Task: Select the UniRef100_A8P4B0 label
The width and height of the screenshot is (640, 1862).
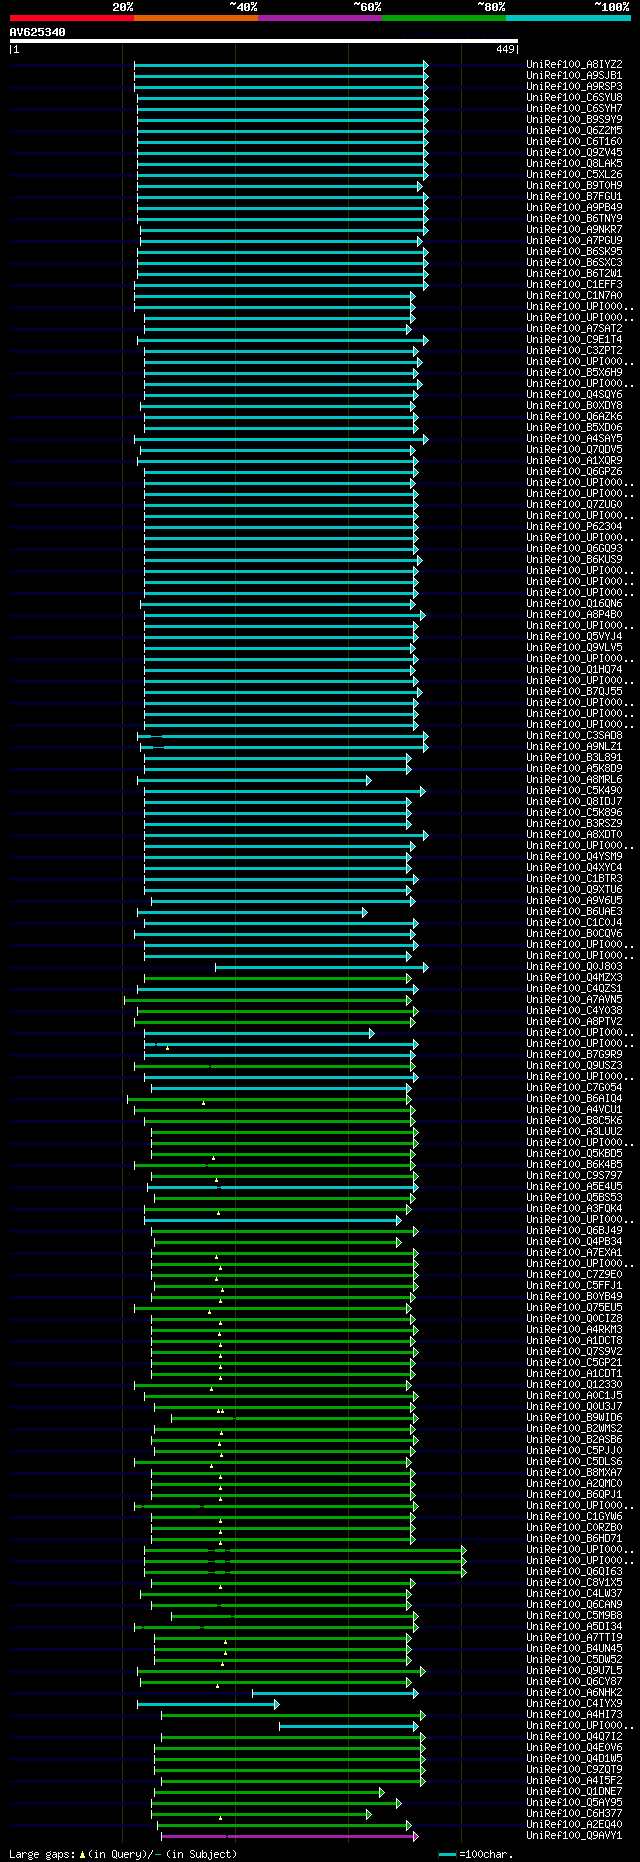Action: point(574,614)
